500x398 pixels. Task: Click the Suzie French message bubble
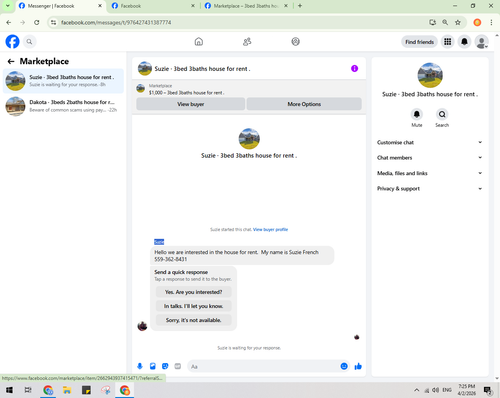click(242, 256)
